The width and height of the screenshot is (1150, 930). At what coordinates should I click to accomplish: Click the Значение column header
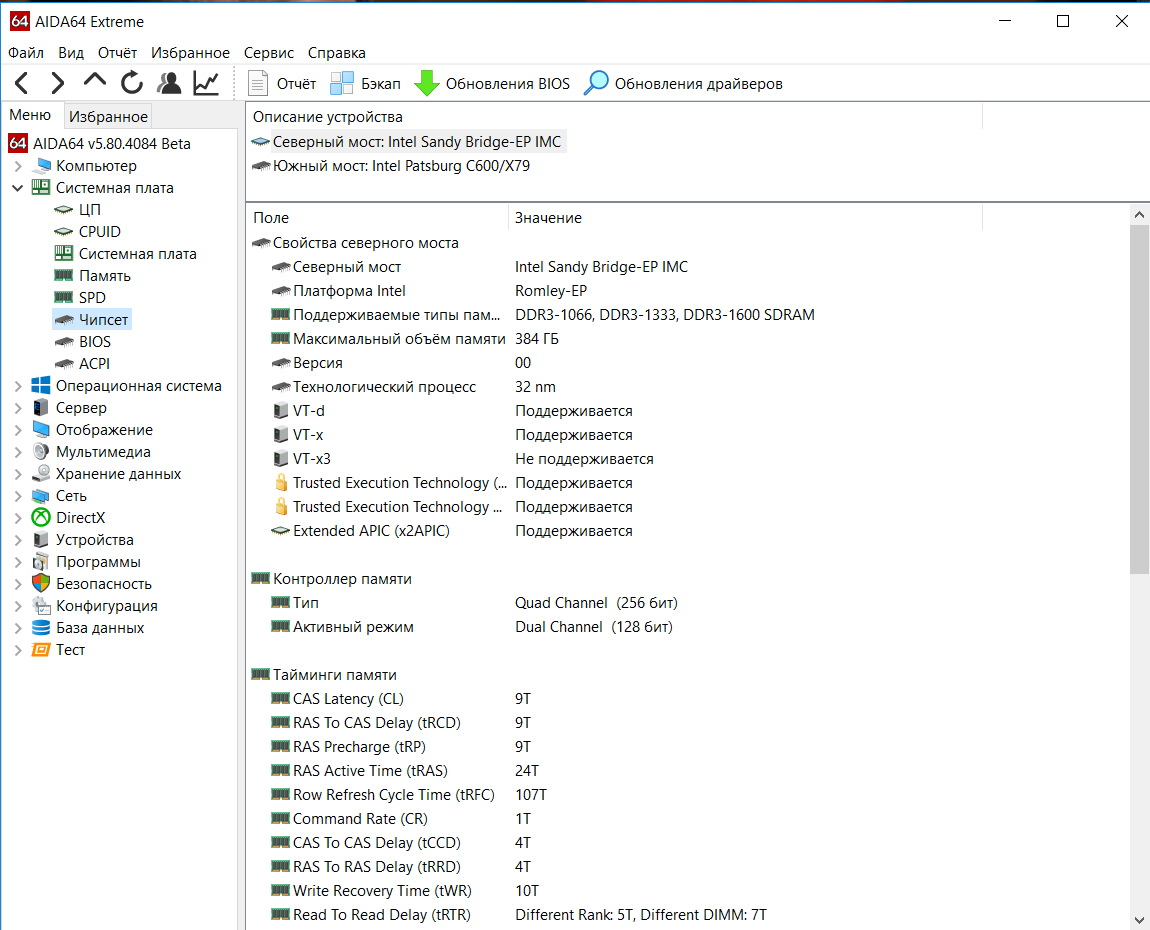[744, 218]
